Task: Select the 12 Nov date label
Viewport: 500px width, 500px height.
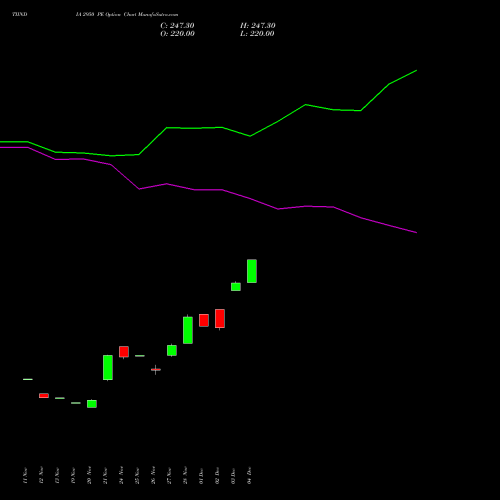Action: tap(41, 475)
